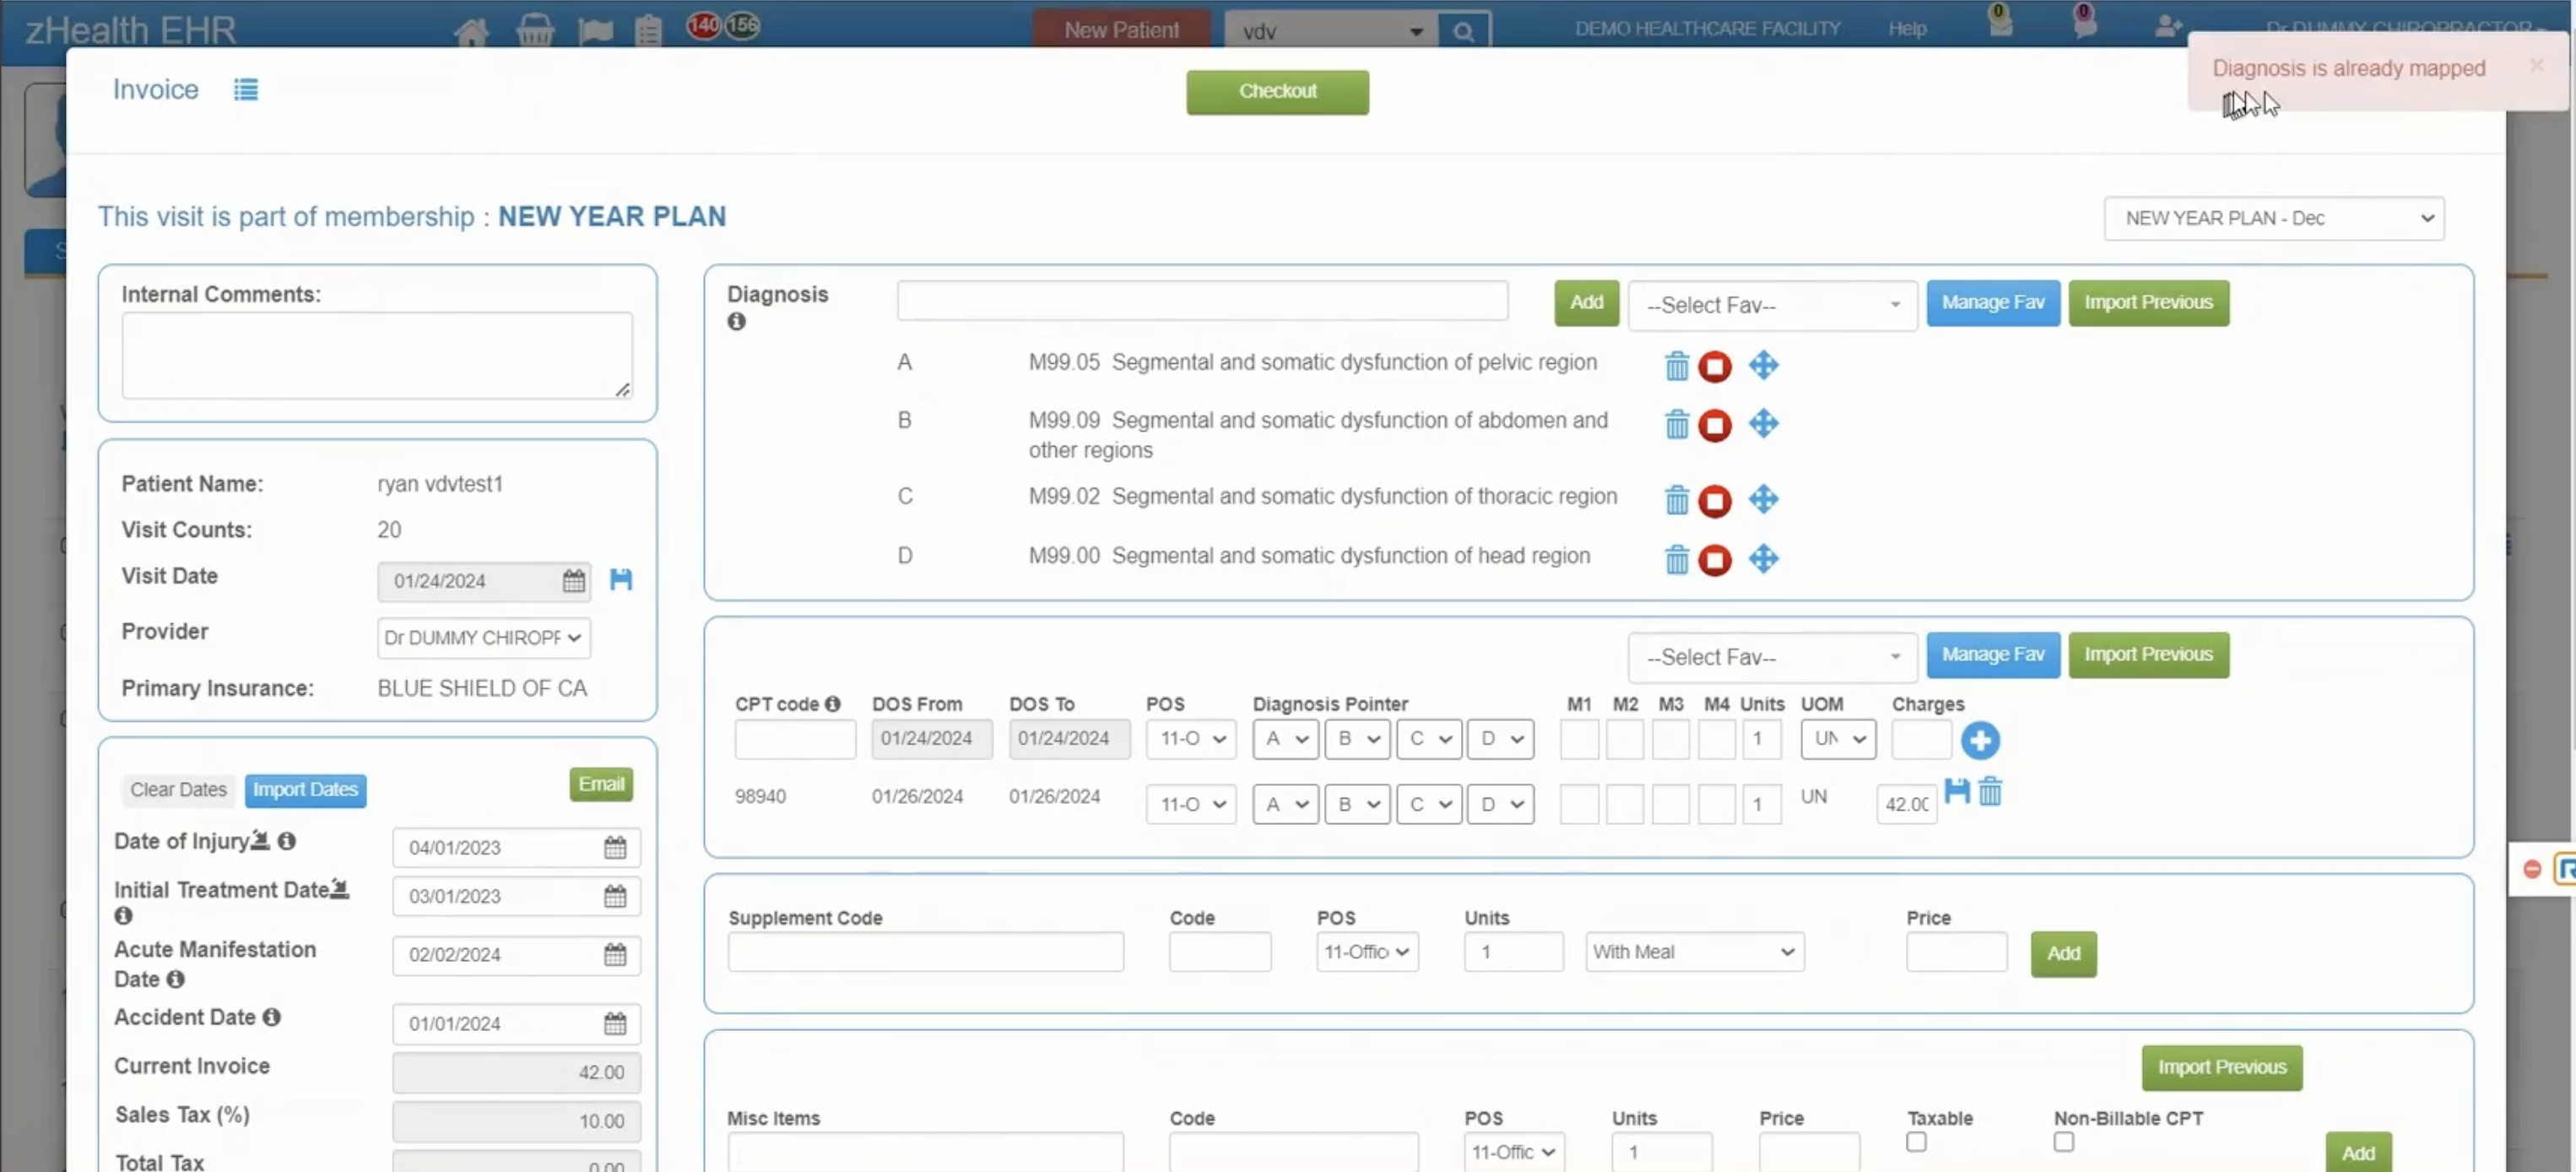Click the green Checkout button

point(1277,92)
